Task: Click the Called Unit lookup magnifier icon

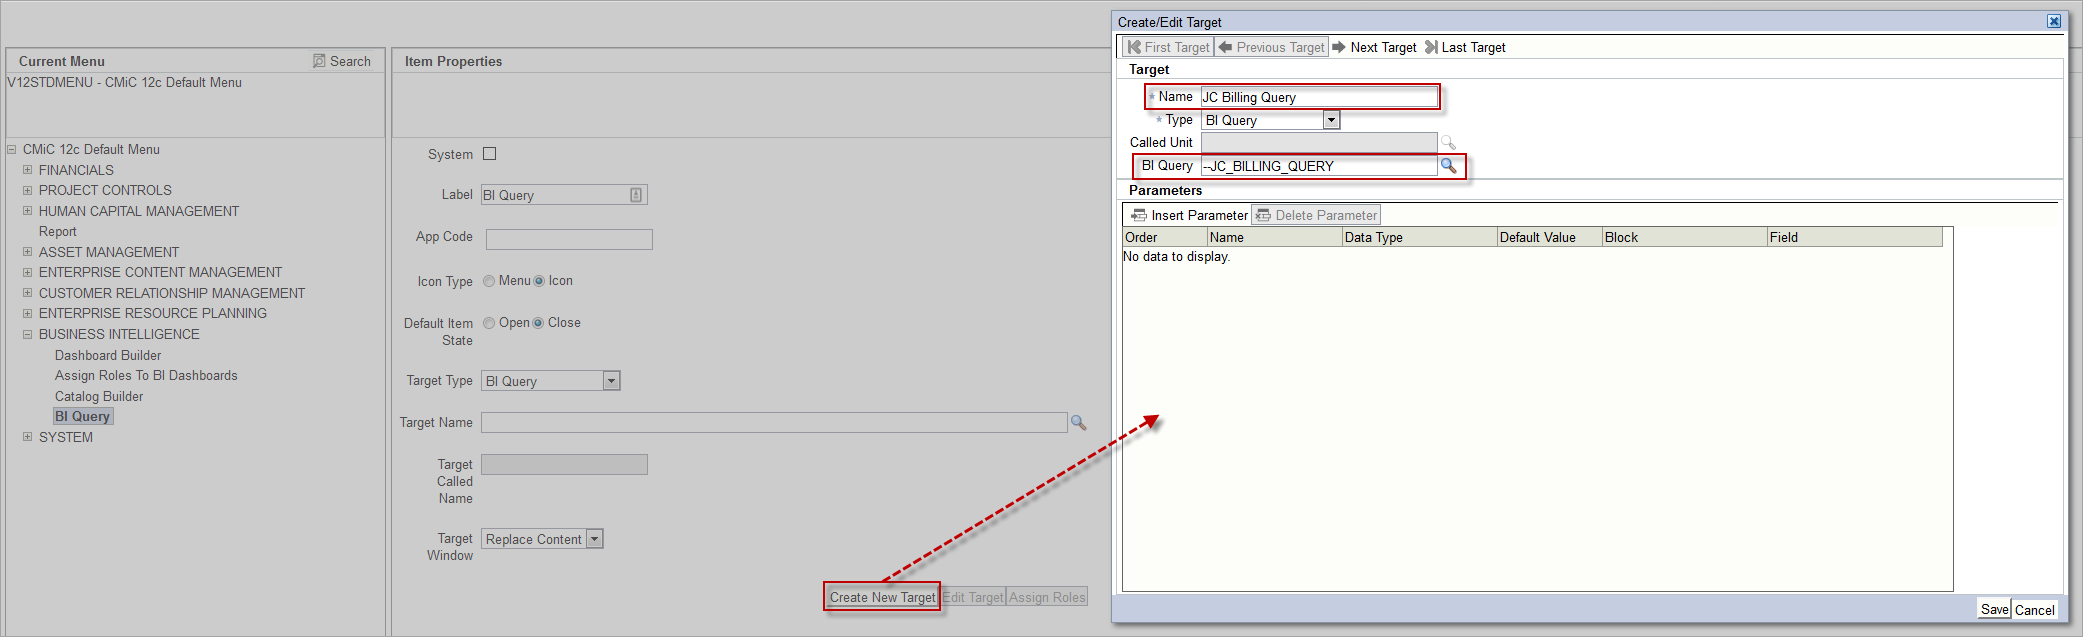Action: pyautogui.click(x=1448, y=143)
